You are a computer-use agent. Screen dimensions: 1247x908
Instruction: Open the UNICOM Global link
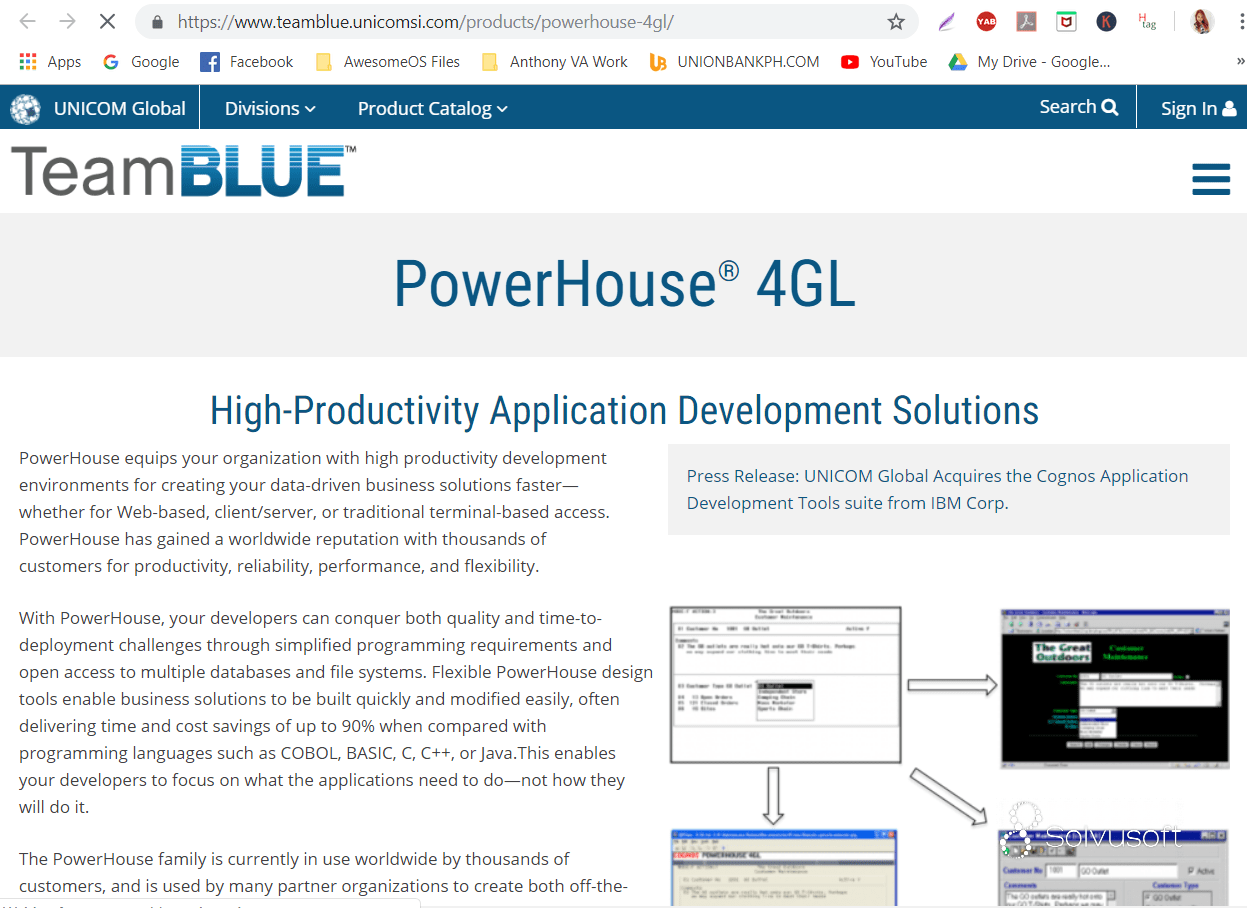click(120, 108)
